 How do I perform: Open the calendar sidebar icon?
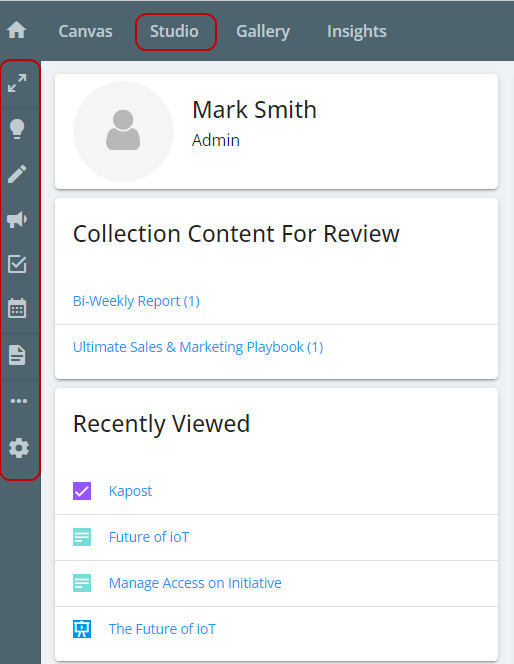pyautogui.click(x=17, y=308)
